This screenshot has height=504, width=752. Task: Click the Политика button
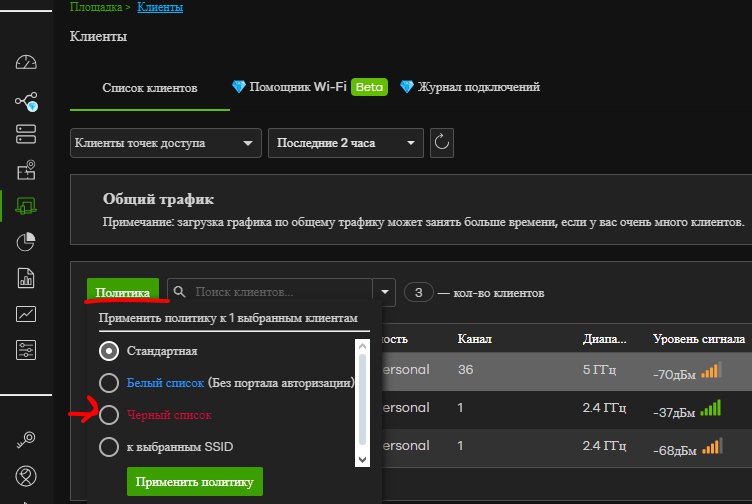point(123,292)
